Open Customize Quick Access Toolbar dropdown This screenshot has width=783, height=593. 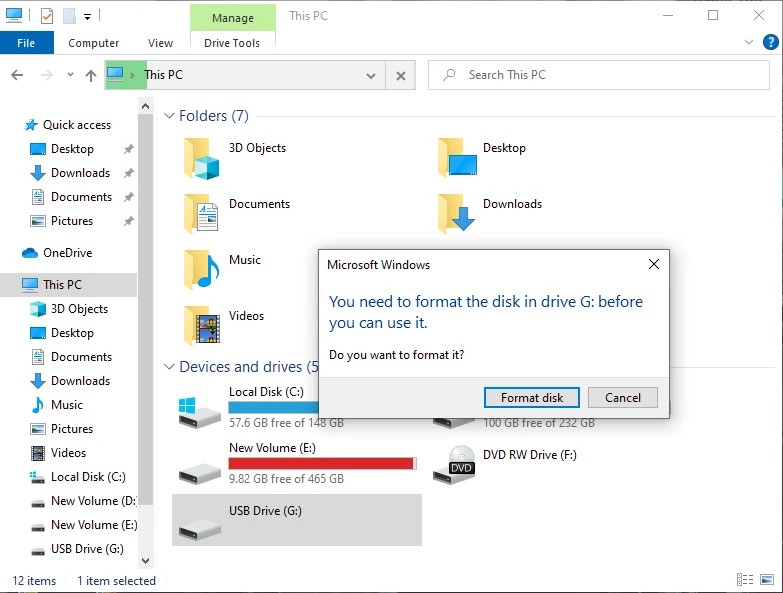(87, 17)
